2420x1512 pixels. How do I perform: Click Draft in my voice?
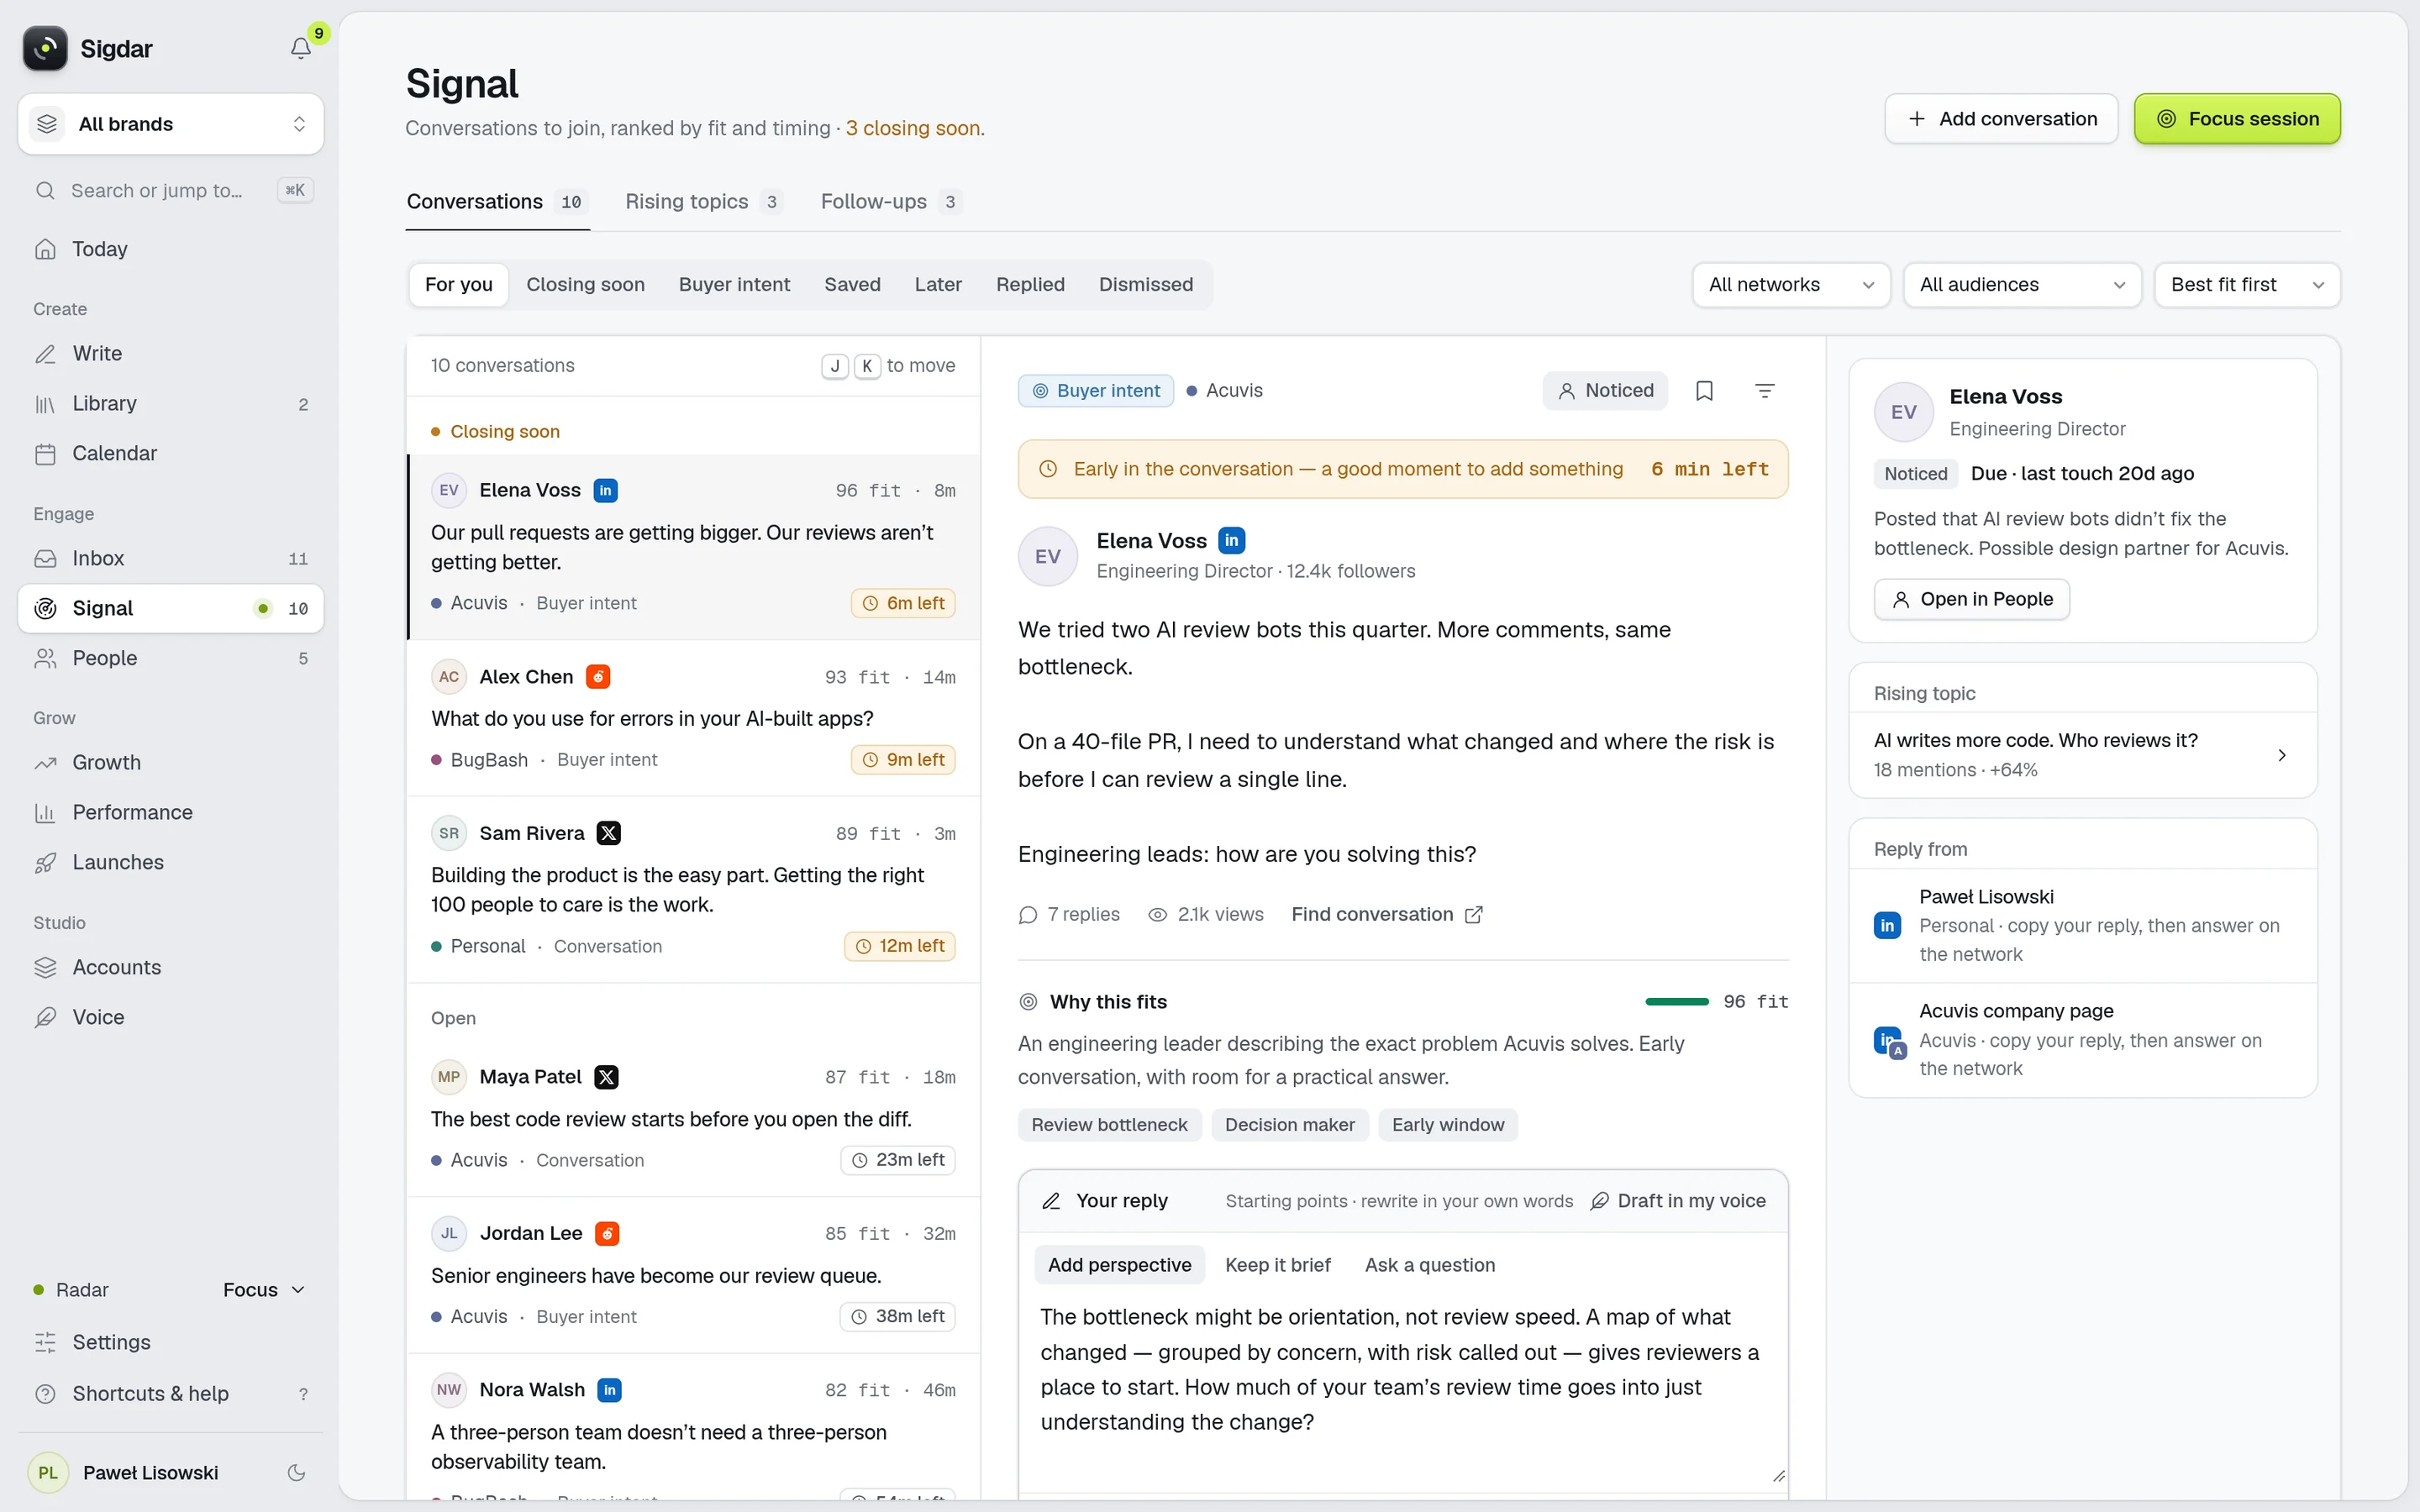[1678, 1201]
